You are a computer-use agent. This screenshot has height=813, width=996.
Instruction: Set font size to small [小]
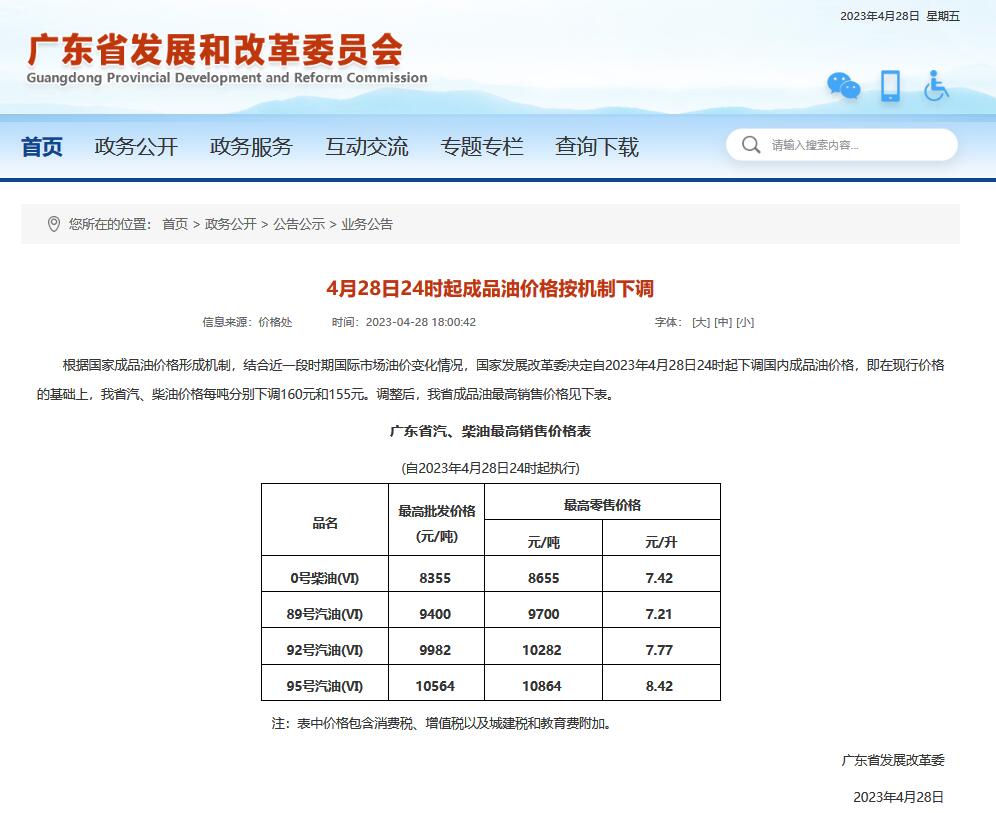(745, 322)
